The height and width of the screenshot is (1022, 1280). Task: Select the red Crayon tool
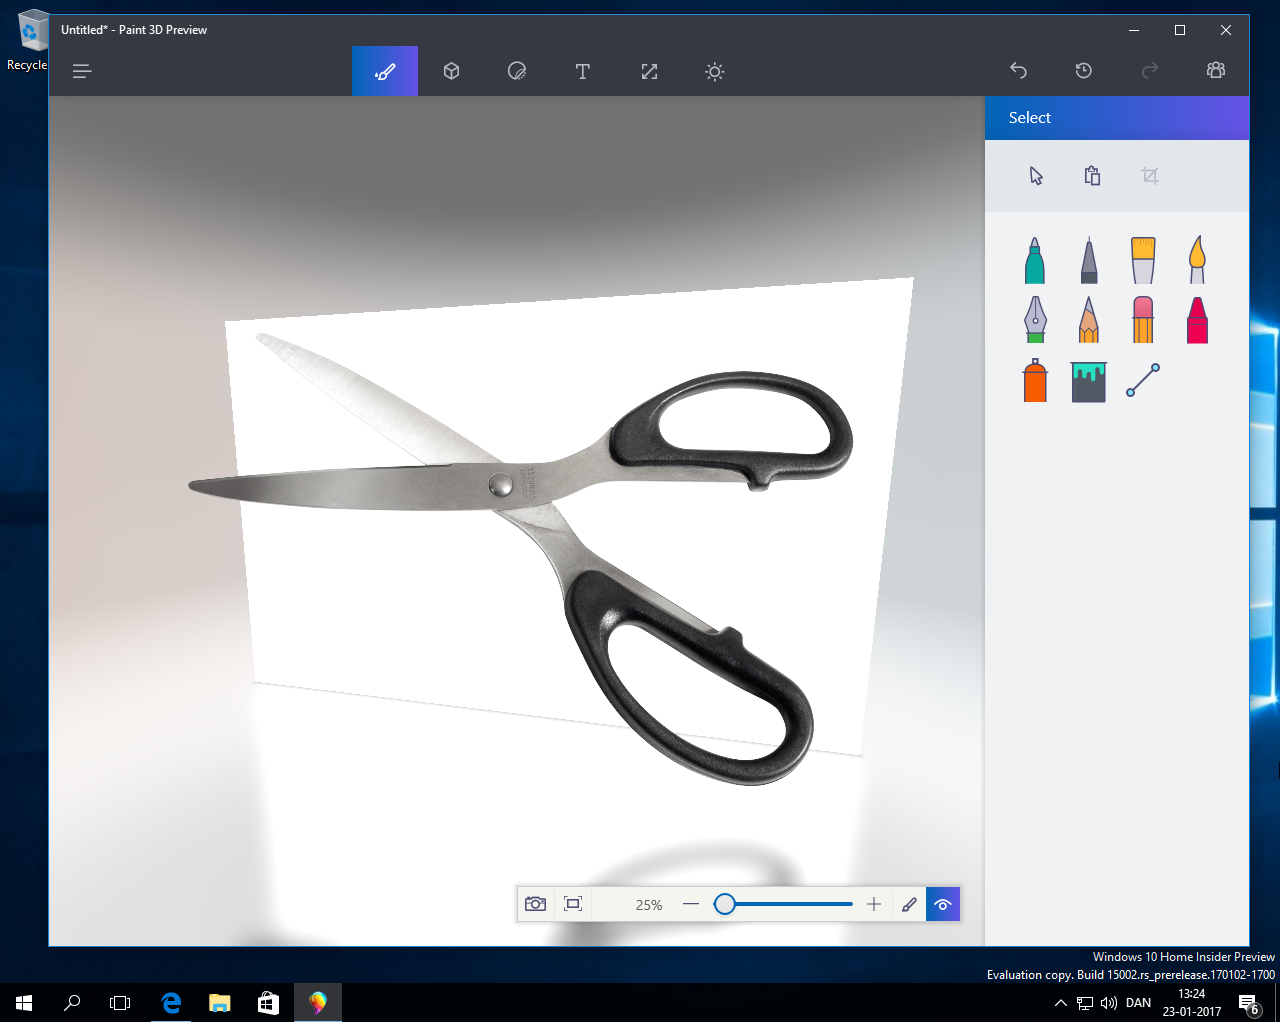(x=1197, y=320)
